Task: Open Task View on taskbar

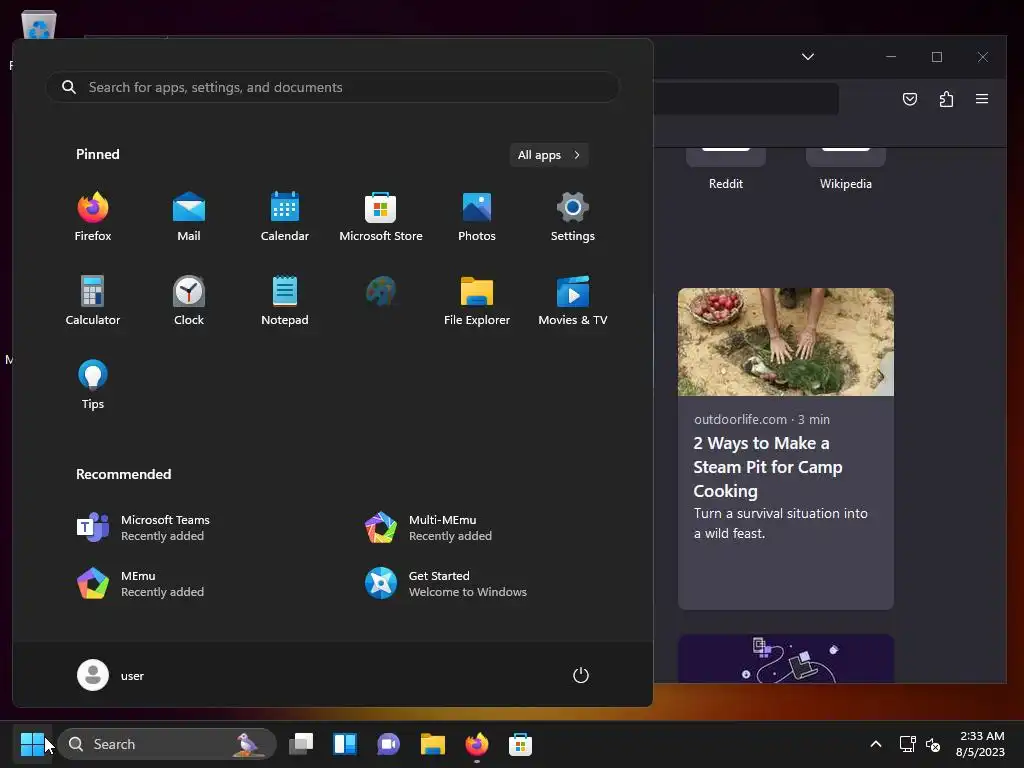Action: (301, 744)
